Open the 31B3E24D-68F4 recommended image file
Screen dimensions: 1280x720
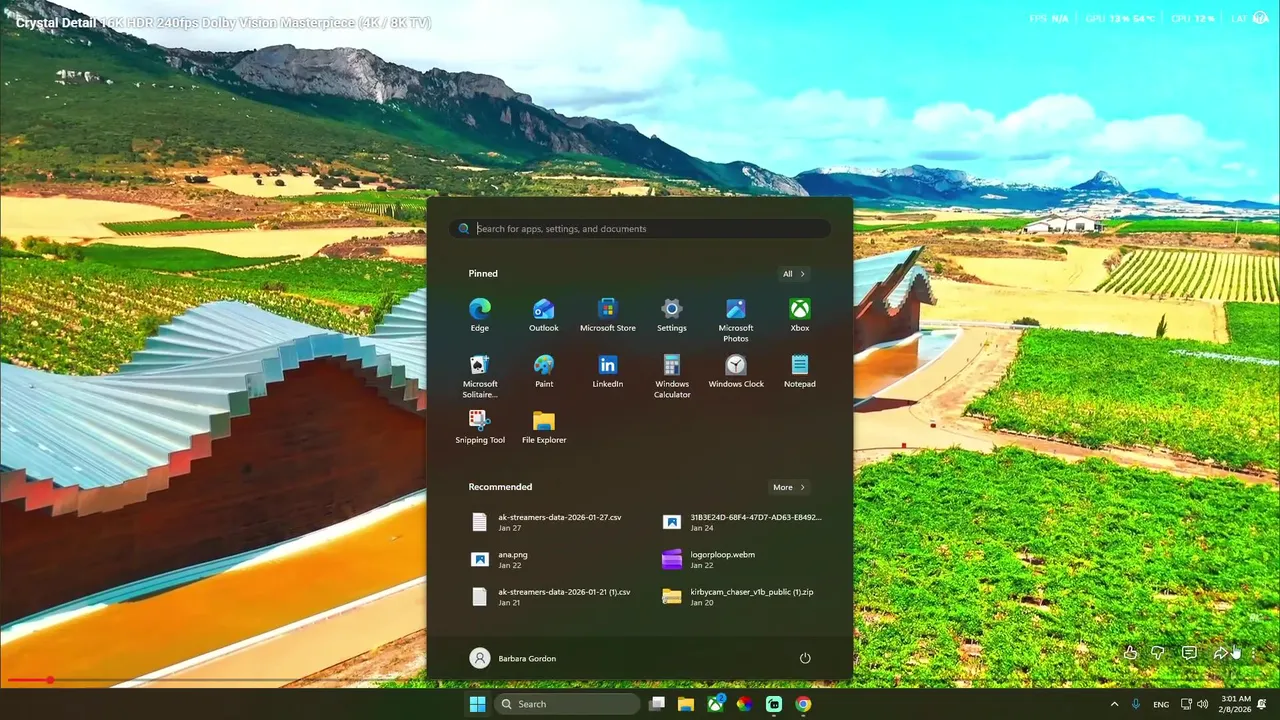[x=742, y=522]
